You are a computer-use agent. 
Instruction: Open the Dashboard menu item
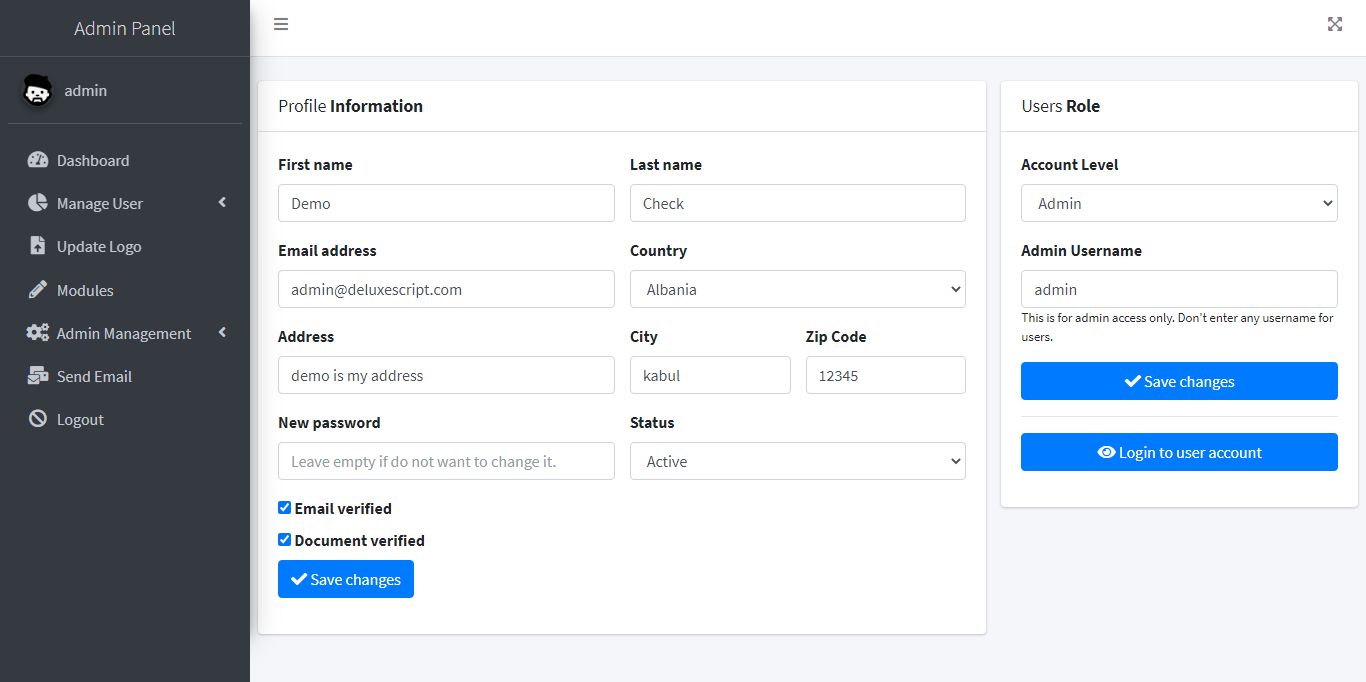pos(93,160)
